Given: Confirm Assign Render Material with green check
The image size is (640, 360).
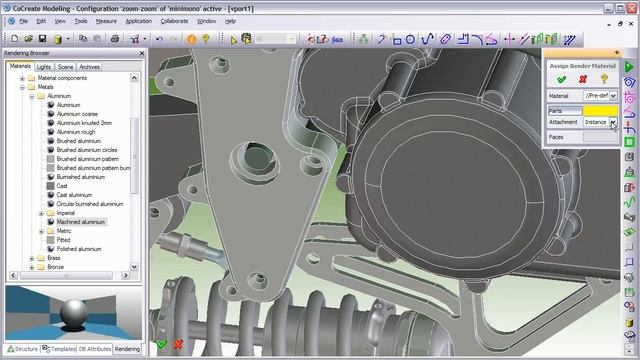Looking at the screenshot, I should click(x=562, y=79).
